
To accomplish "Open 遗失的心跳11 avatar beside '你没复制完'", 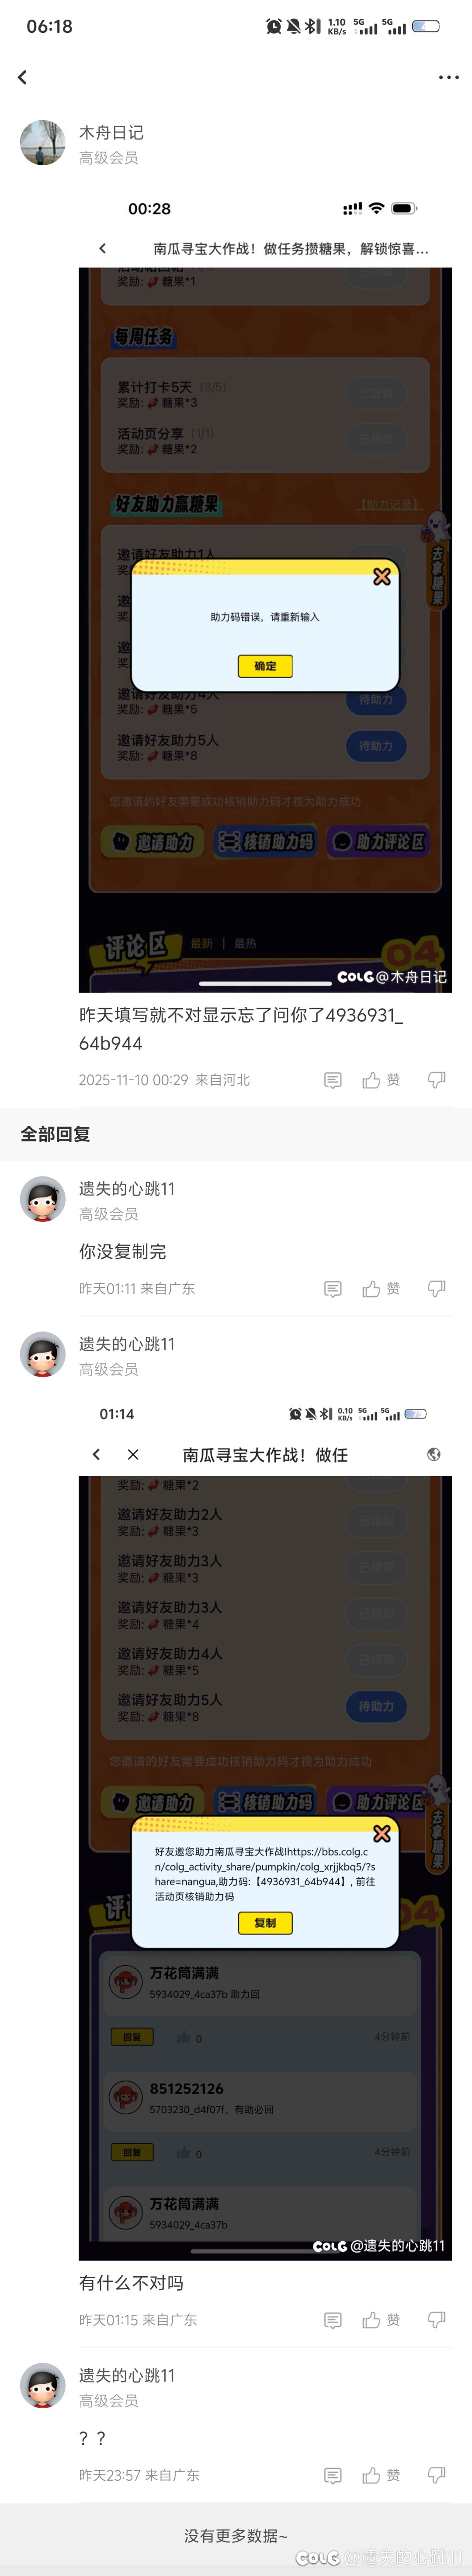I will coord(43,1199).
